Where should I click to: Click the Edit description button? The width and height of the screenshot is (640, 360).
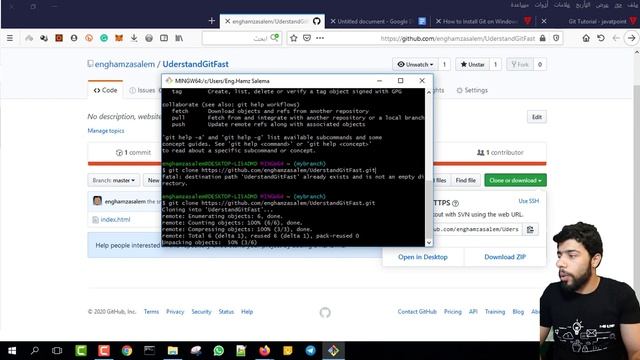coord(536,117)
